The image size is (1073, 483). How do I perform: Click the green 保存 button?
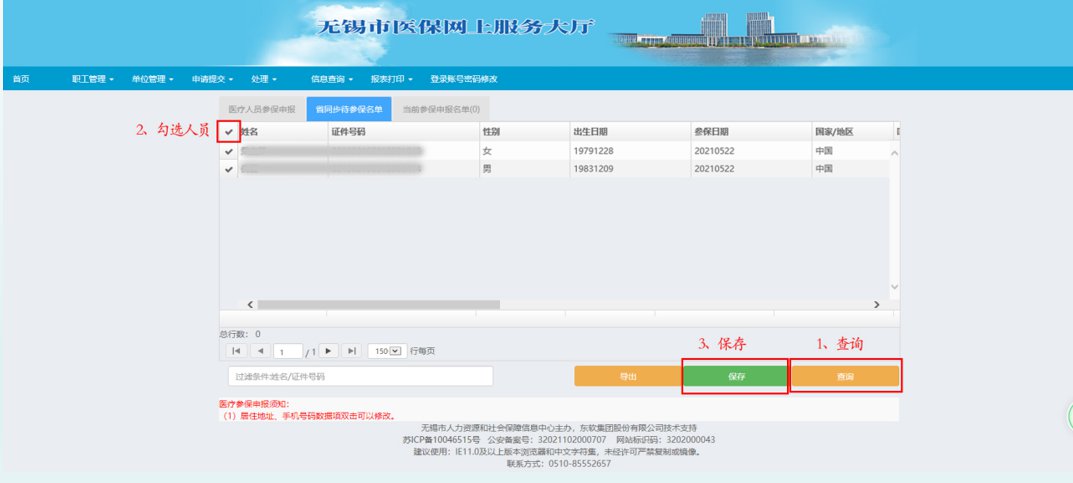tap(736, 376)
